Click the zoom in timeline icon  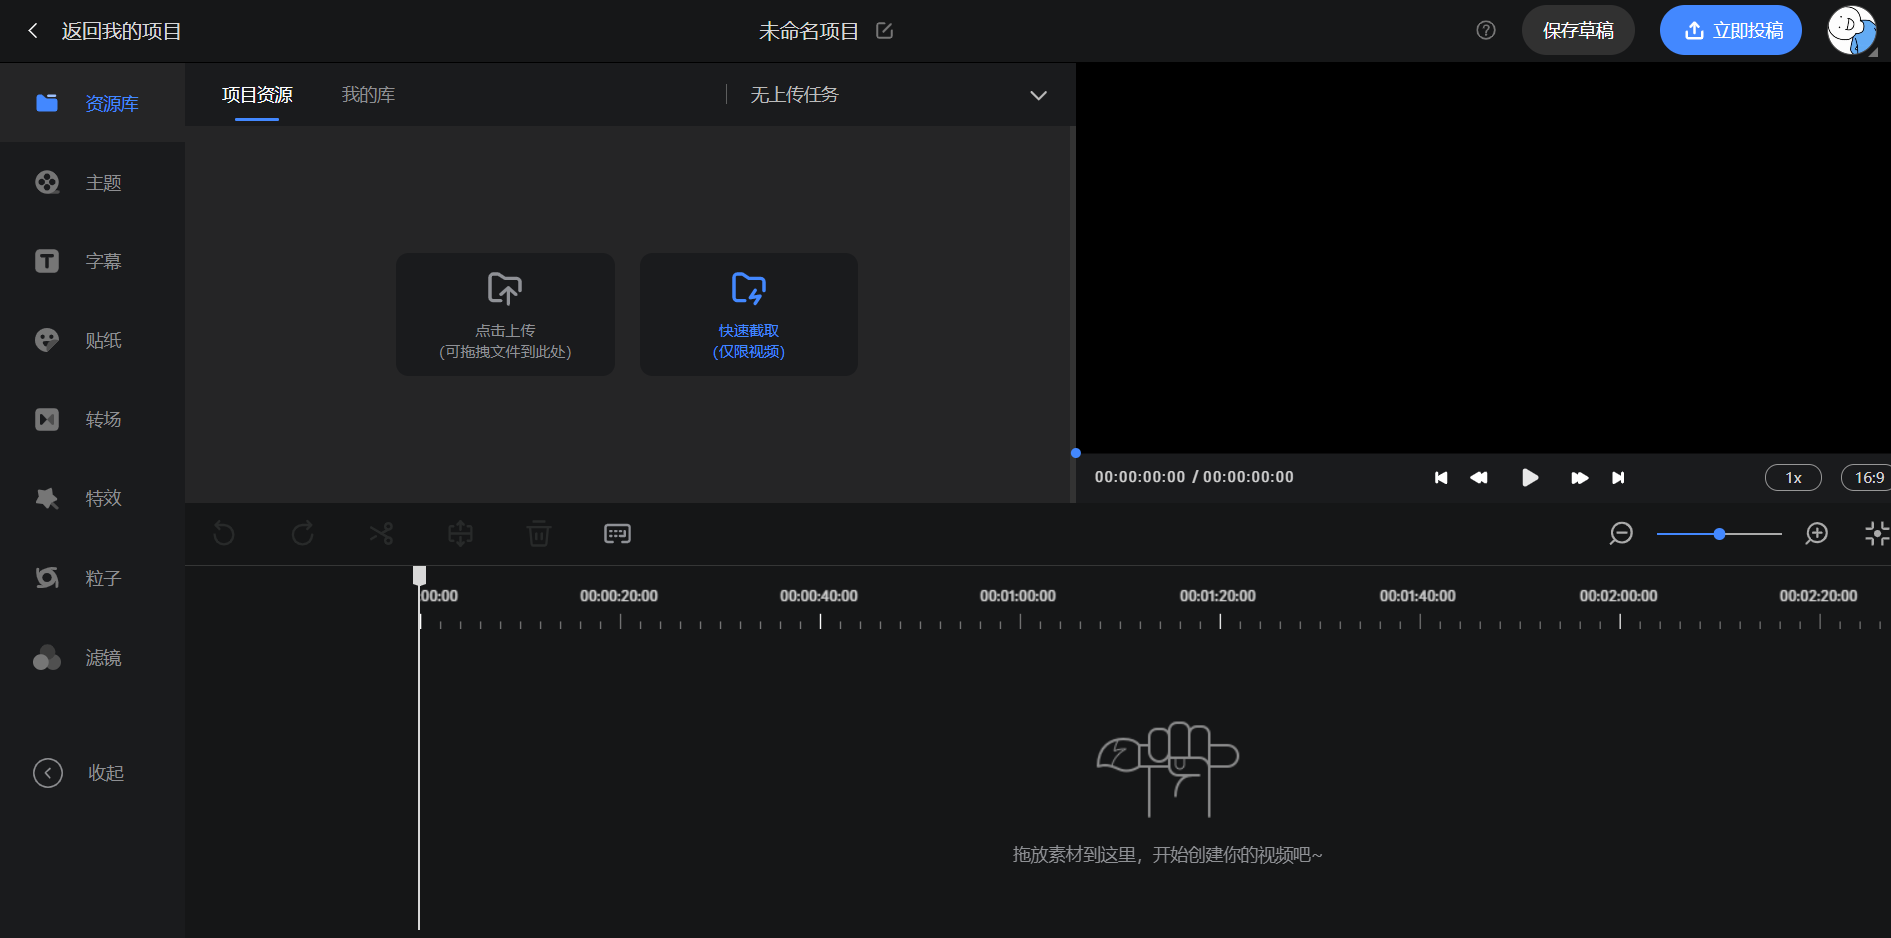point(1816,534)
